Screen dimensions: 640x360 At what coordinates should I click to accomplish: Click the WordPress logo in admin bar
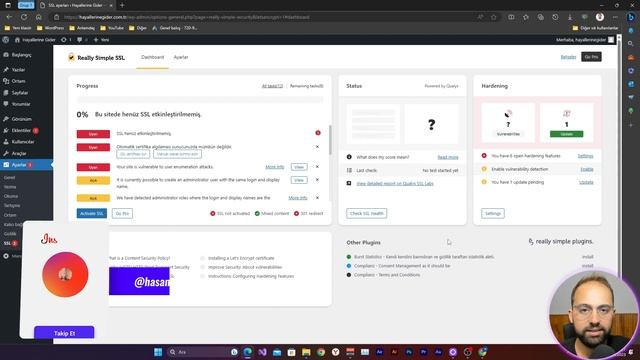pos(6,40)
